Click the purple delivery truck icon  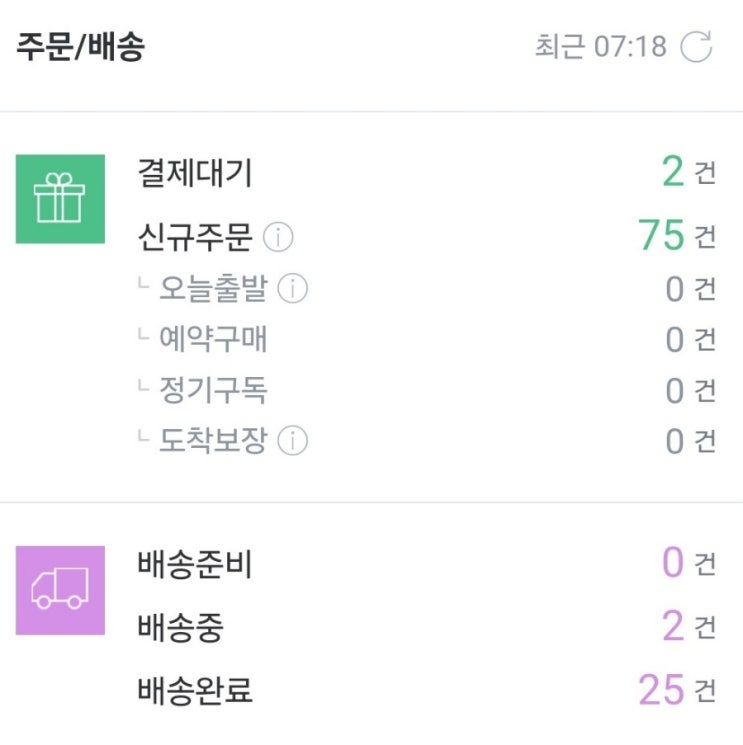tap(60, 590)
